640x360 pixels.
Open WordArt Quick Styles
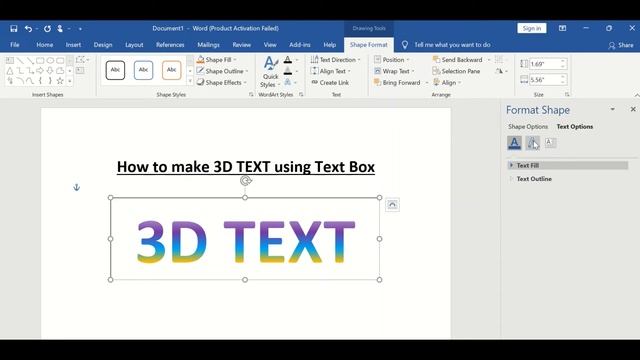270,72
